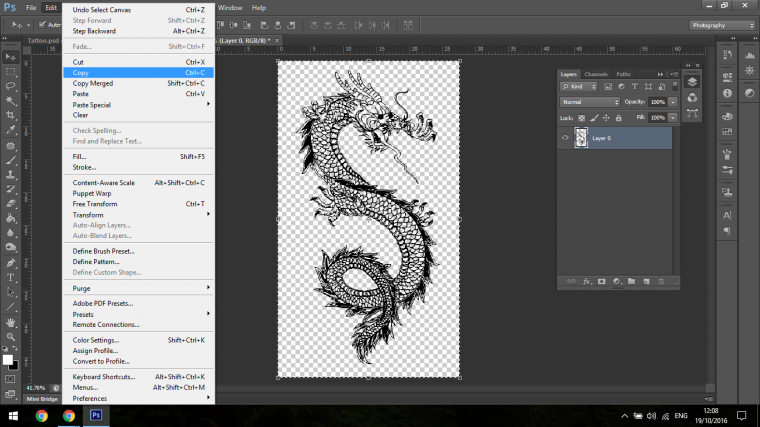Choose Free Transform menu item
Viewport: 760px width, 427px height.
click(138, 204)
